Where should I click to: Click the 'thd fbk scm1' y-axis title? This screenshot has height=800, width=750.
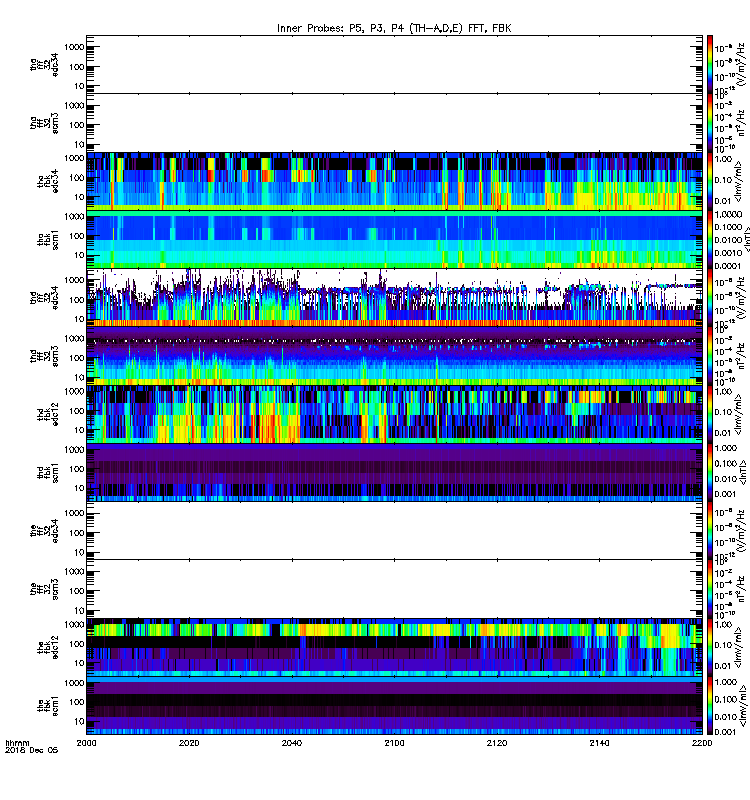(x=47, y=472)
